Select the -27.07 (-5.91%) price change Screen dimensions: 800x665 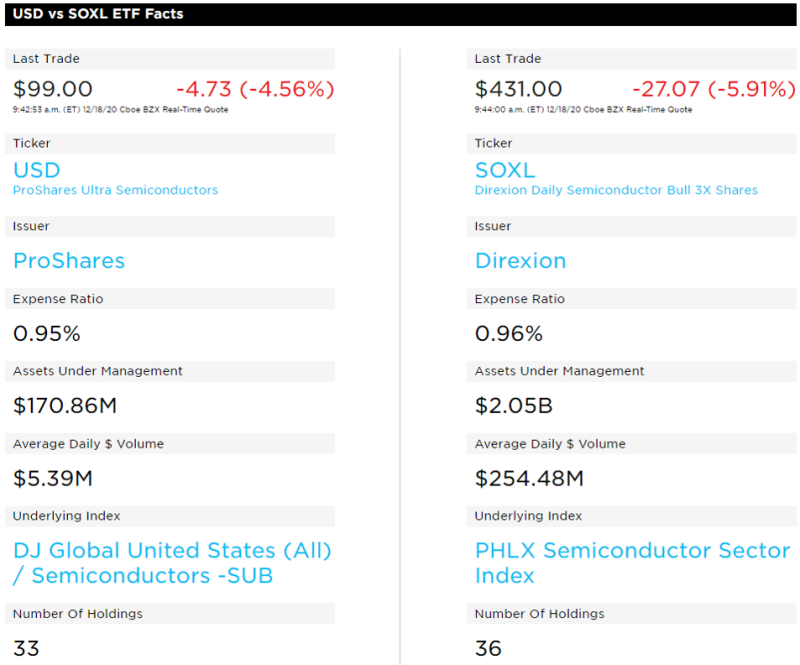pyautogui.click(x=713, y=89)
